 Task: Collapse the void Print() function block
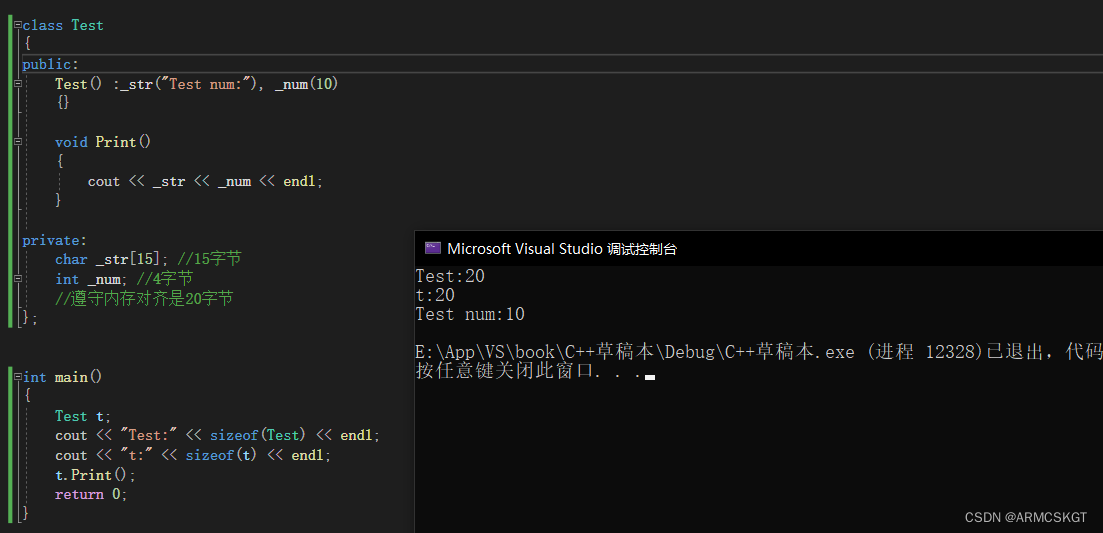pos(18,142)
